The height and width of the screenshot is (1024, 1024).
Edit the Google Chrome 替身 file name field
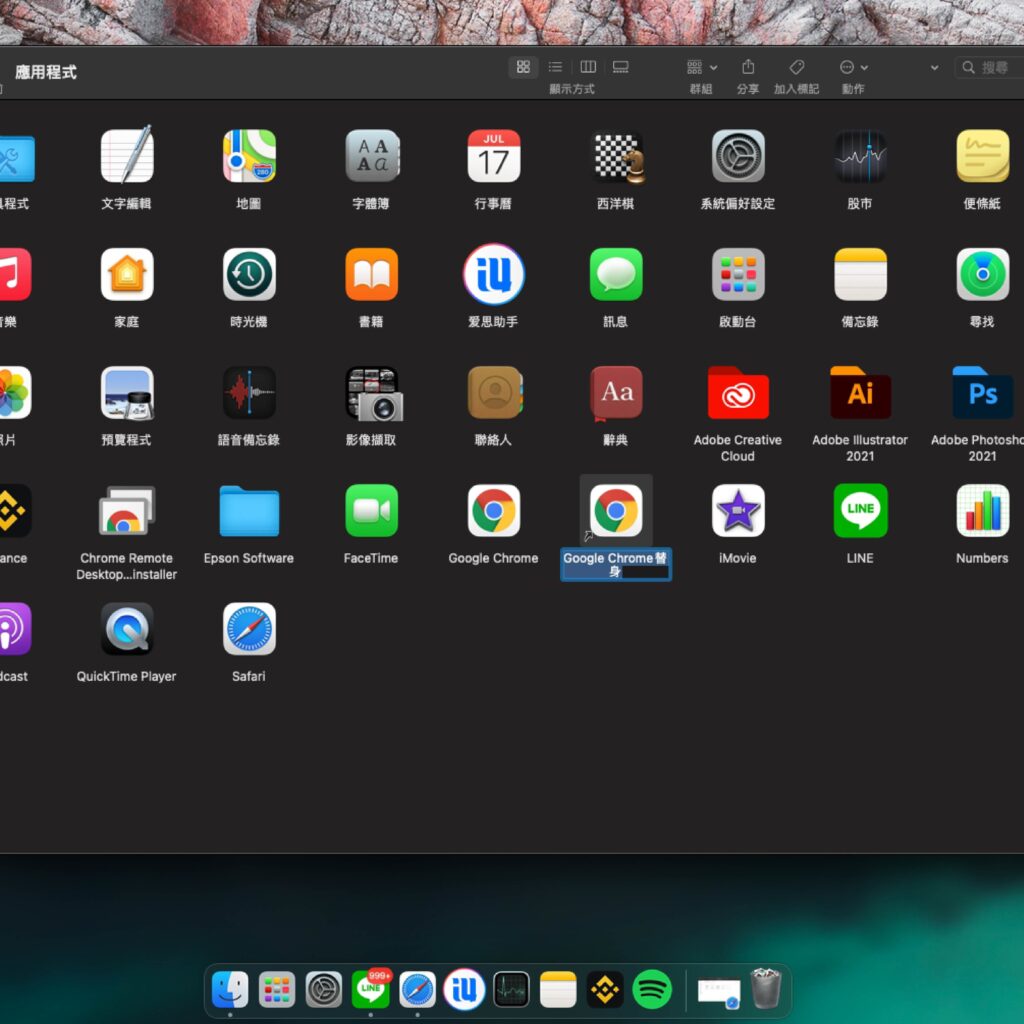616,565
